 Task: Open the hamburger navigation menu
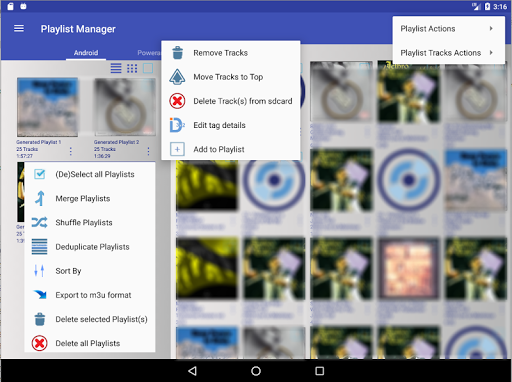[19, 29]
